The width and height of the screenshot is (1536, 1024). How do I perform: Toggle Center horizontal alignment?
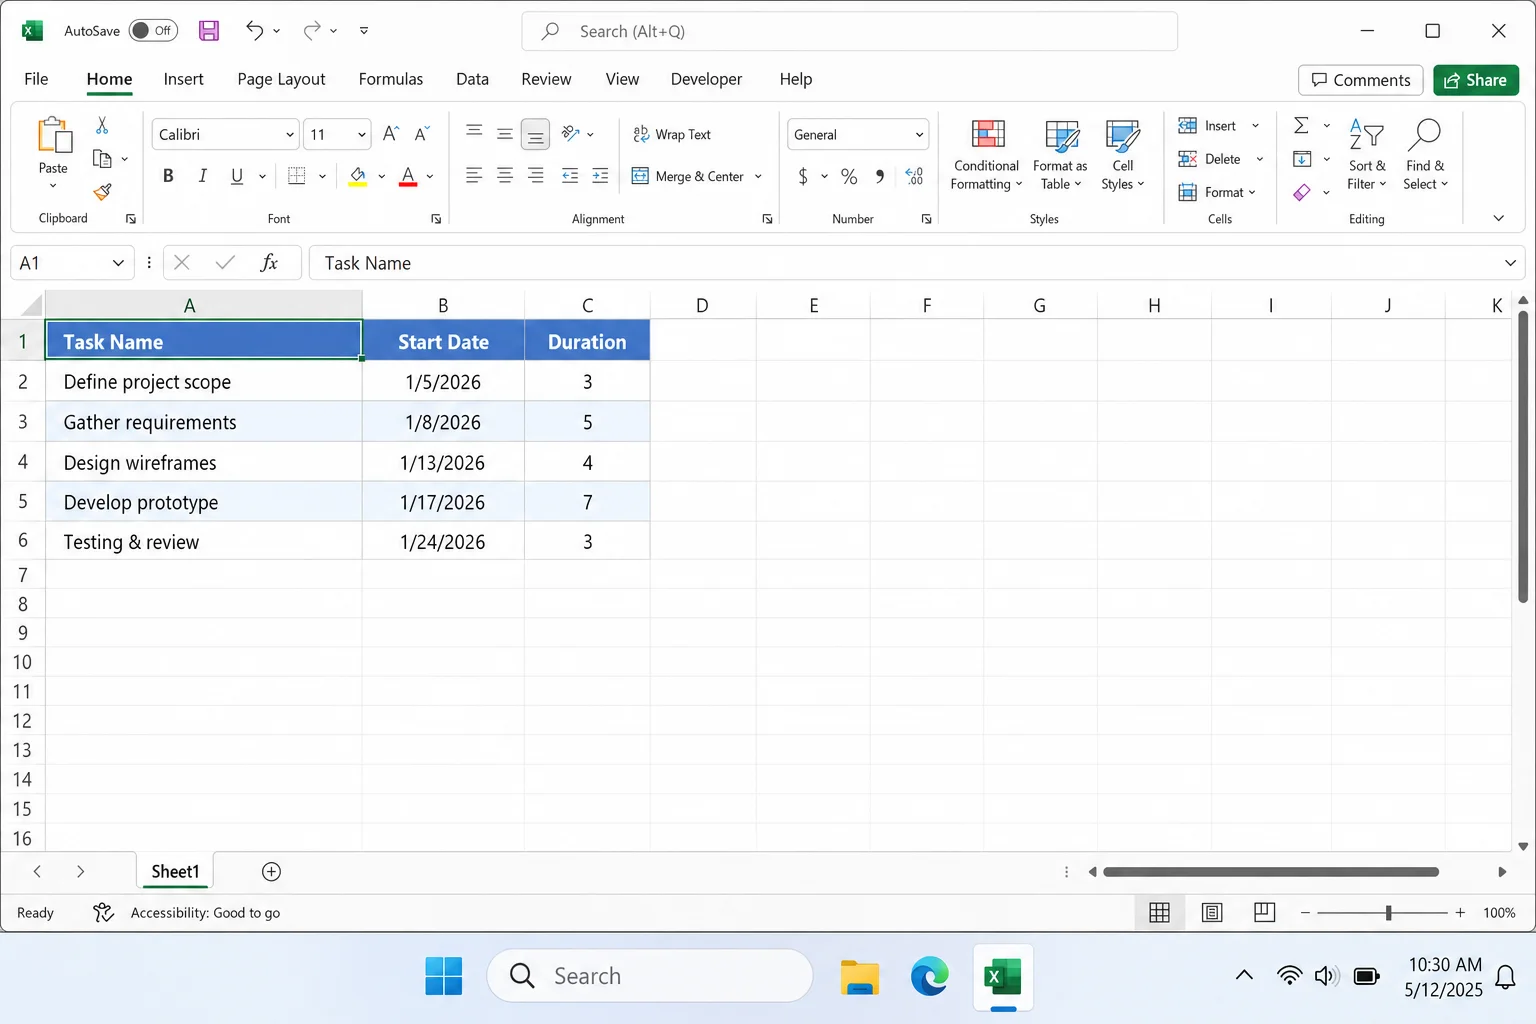click(505, 176)
